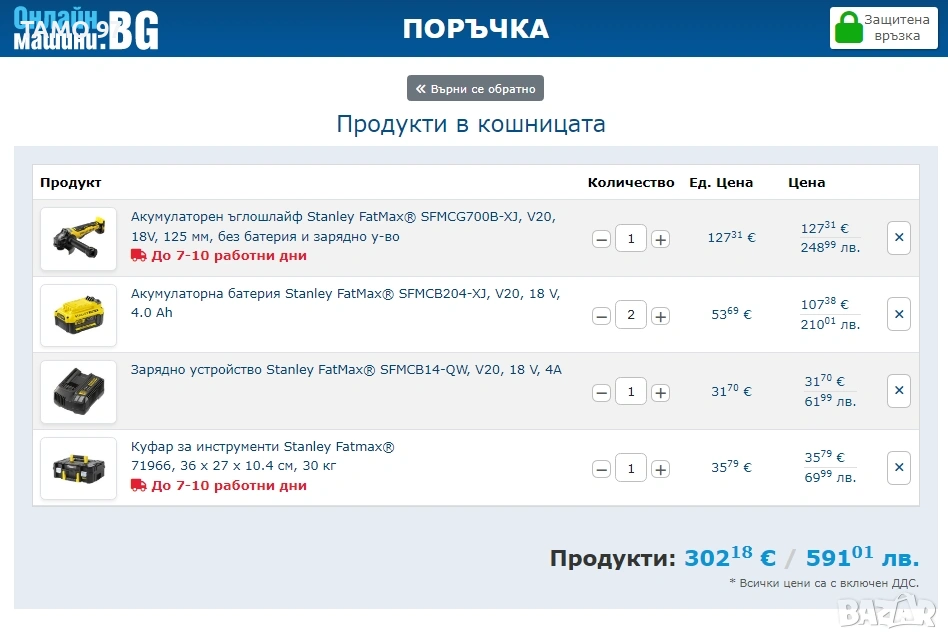
Task: Click the Продукти в кошницата heading
Action: click(471, 124)
